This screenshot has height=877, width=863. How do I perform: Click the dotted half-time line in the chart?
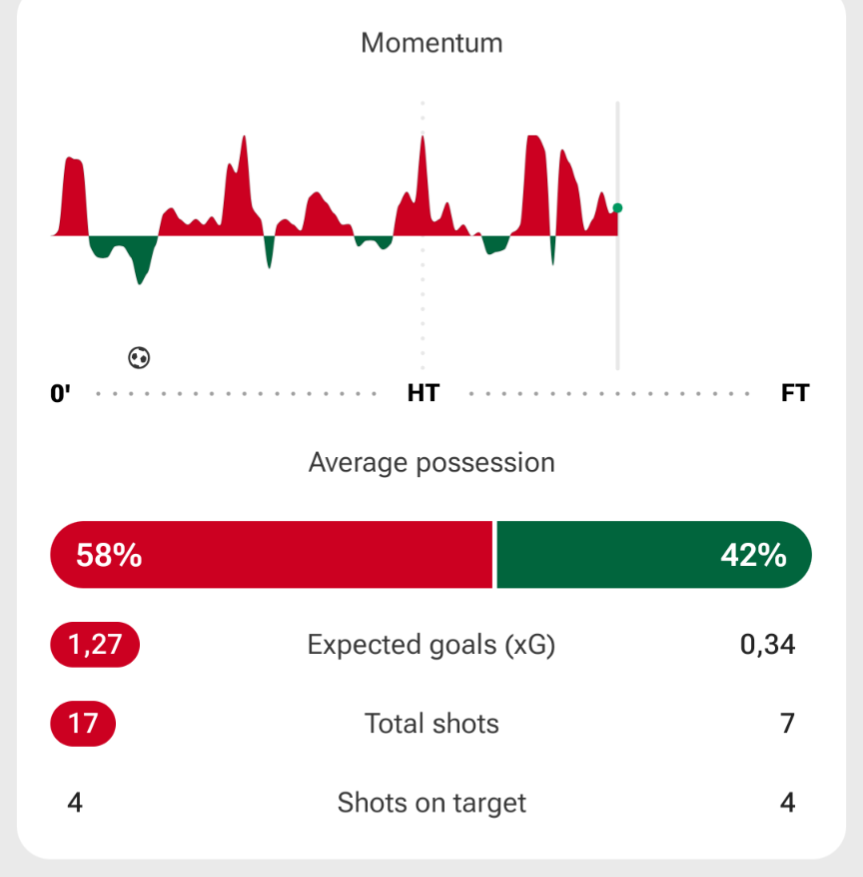pyautogui.click(x=423, y=310)
